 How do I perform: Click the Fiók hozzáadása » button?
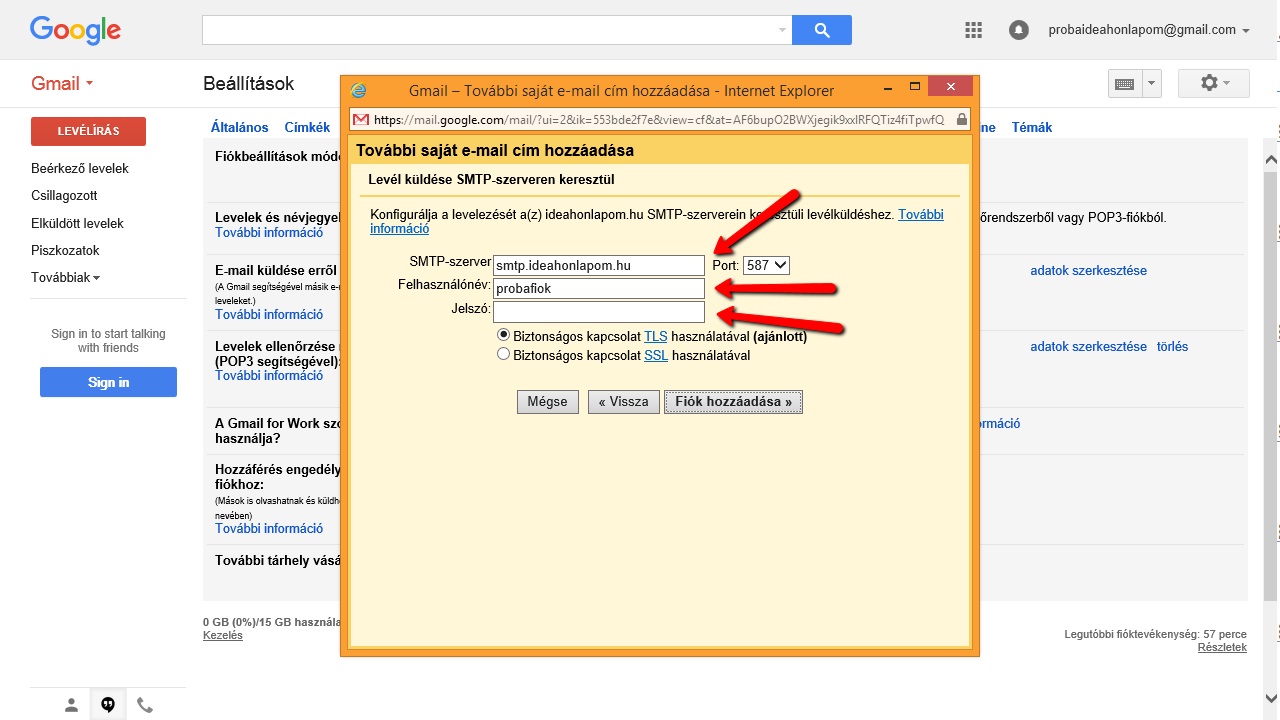(733, 402)
